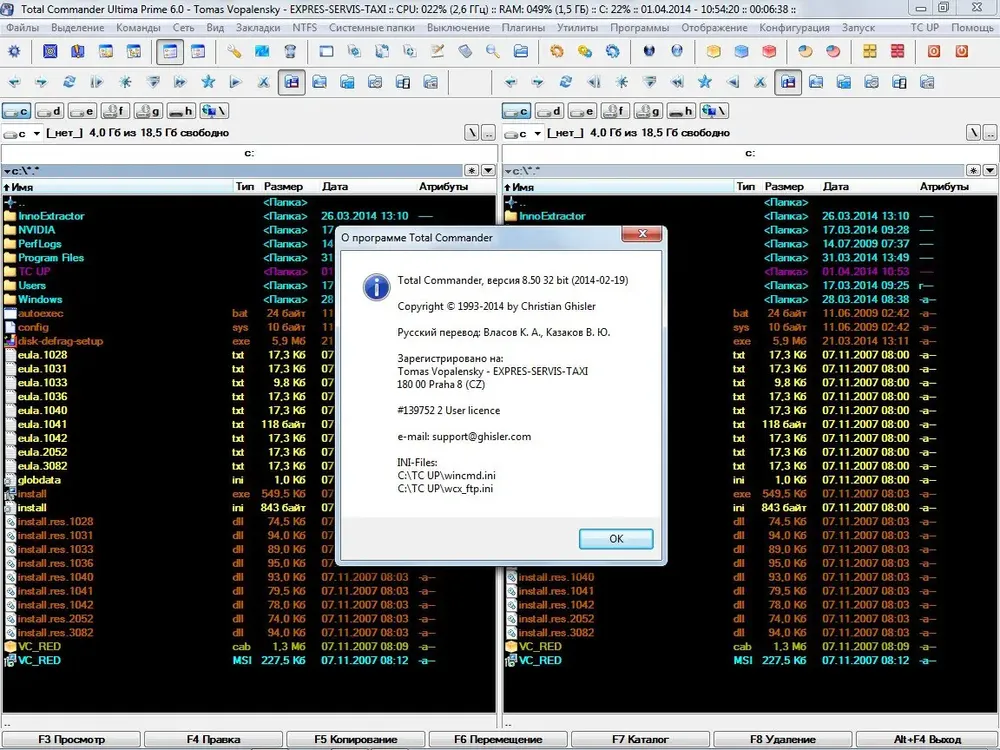Open the Плагины menu
Viewport: 1000px width, 750px height.
(x=523, y=27)
